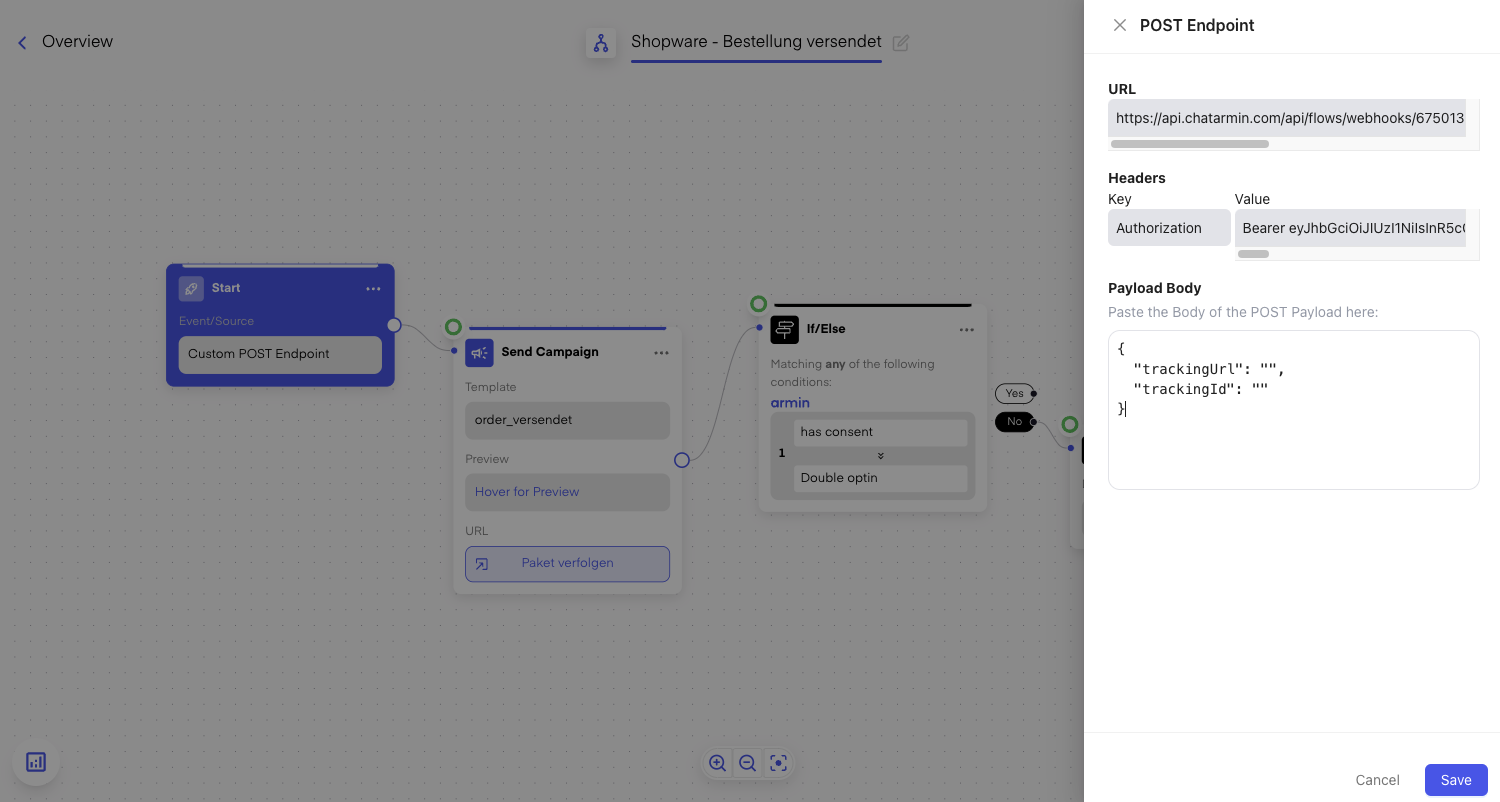Click the URL field horizontal scrollbar
The height and width of the screenshot is (802, 1500).
click(1190, 144)
